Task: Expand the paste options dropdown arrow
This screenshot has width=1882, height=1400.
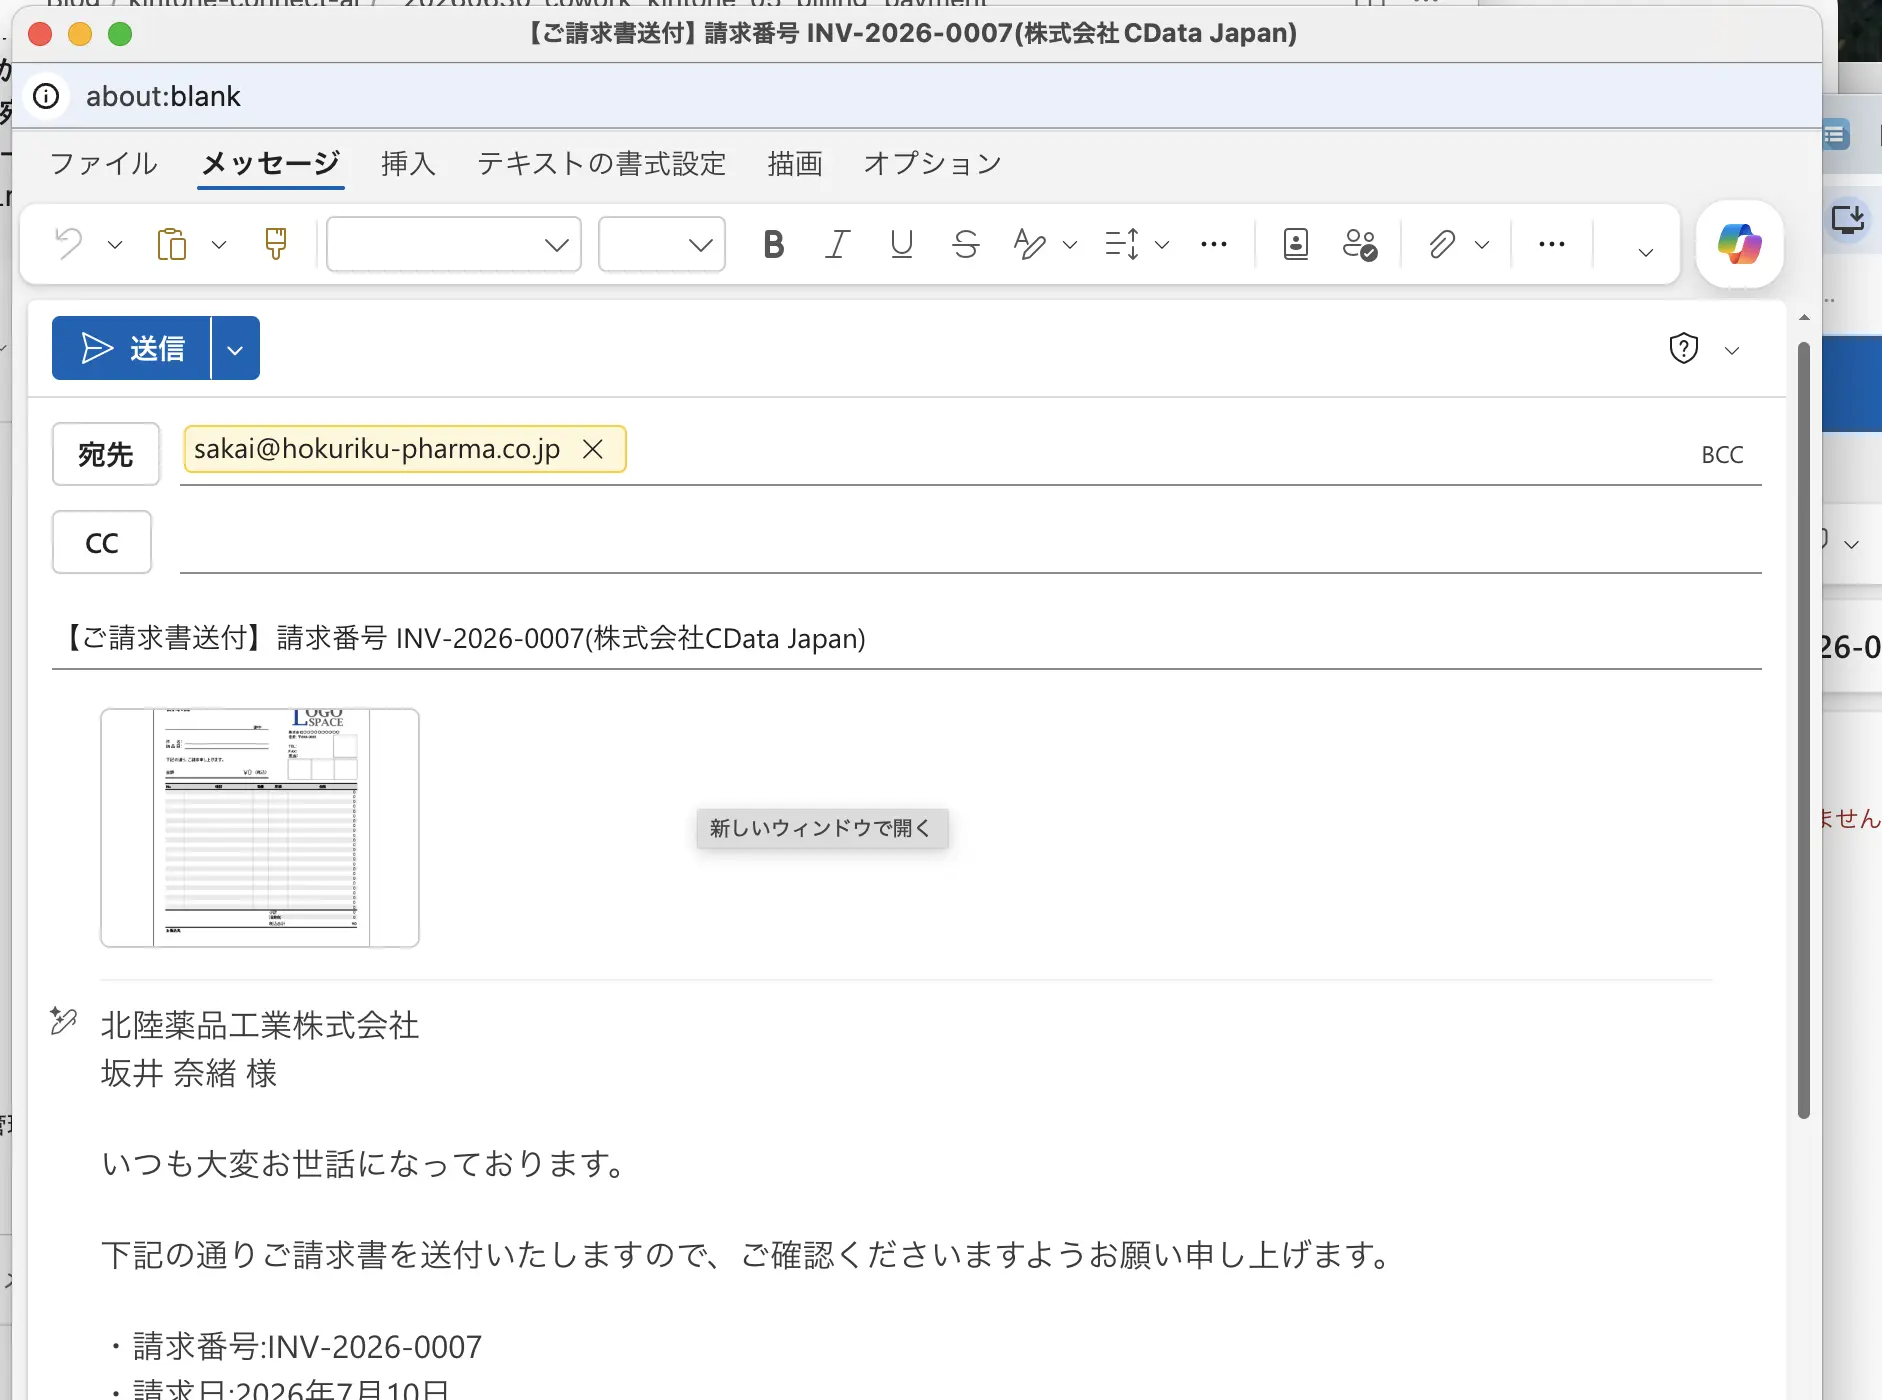Action: tap(219, 245)
